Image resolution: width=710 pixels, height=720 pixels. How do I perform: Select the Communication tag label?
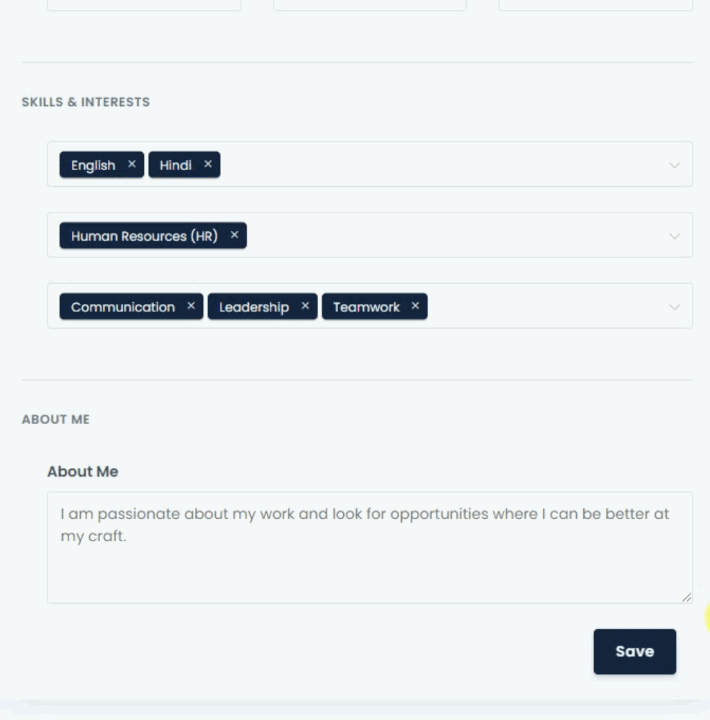tap(123, 307)
